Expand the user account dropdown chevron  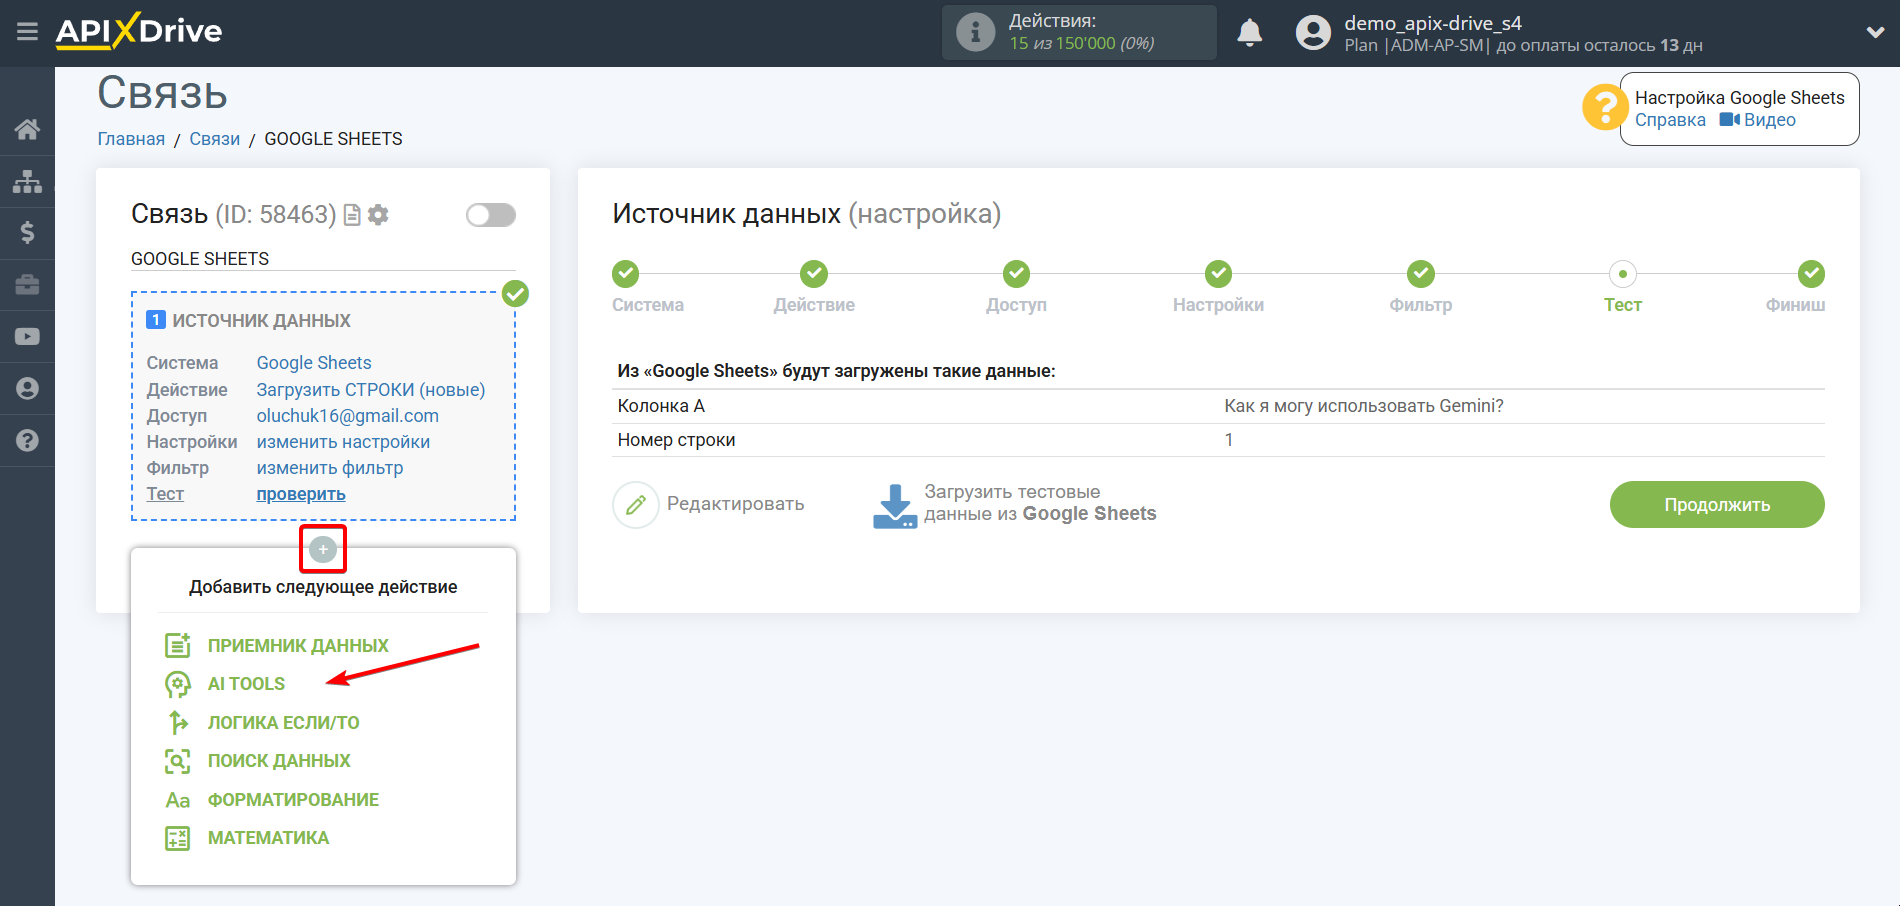pyautogui.click(x=1875, y=33)
